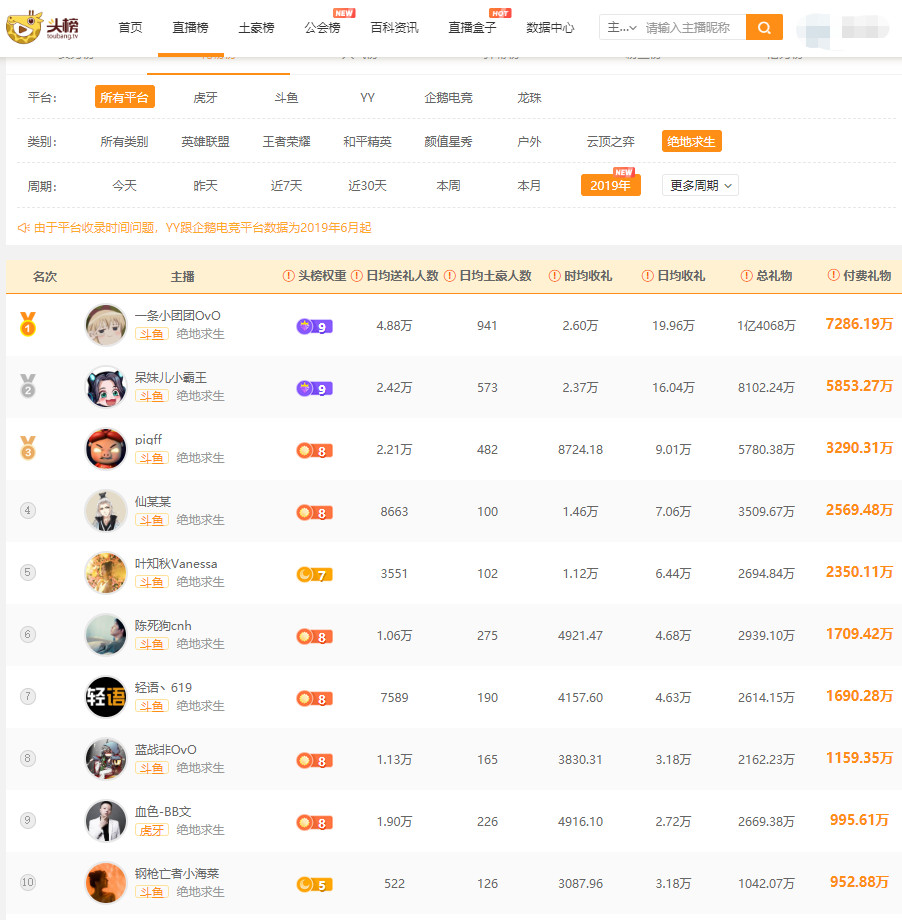Select 今天 period filter
This screenshot has height=920, width=902.
[x=124, y=185]
